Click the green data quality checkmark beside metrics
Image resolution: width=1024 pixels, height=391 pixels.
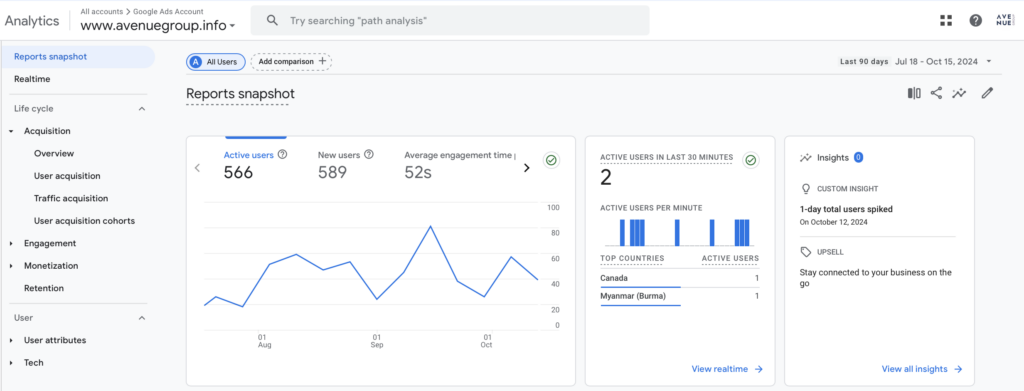(551, 160)
